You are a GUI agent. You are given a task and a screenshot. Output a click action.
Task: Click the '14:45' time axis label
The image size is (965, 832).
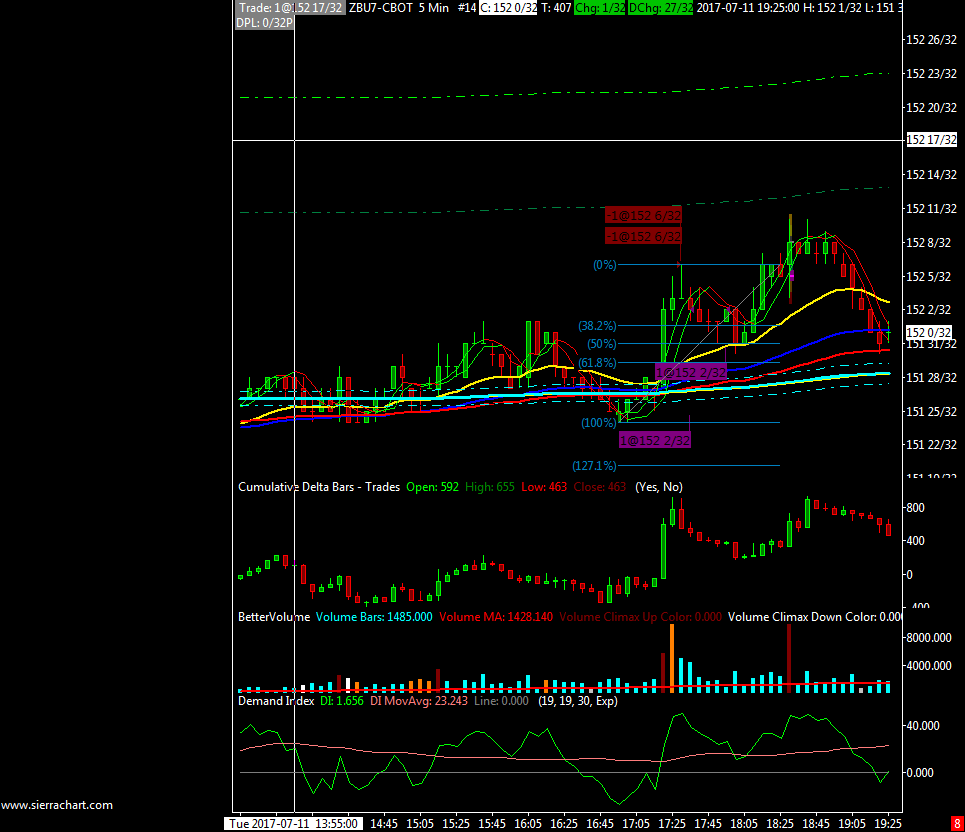[383, 823]
